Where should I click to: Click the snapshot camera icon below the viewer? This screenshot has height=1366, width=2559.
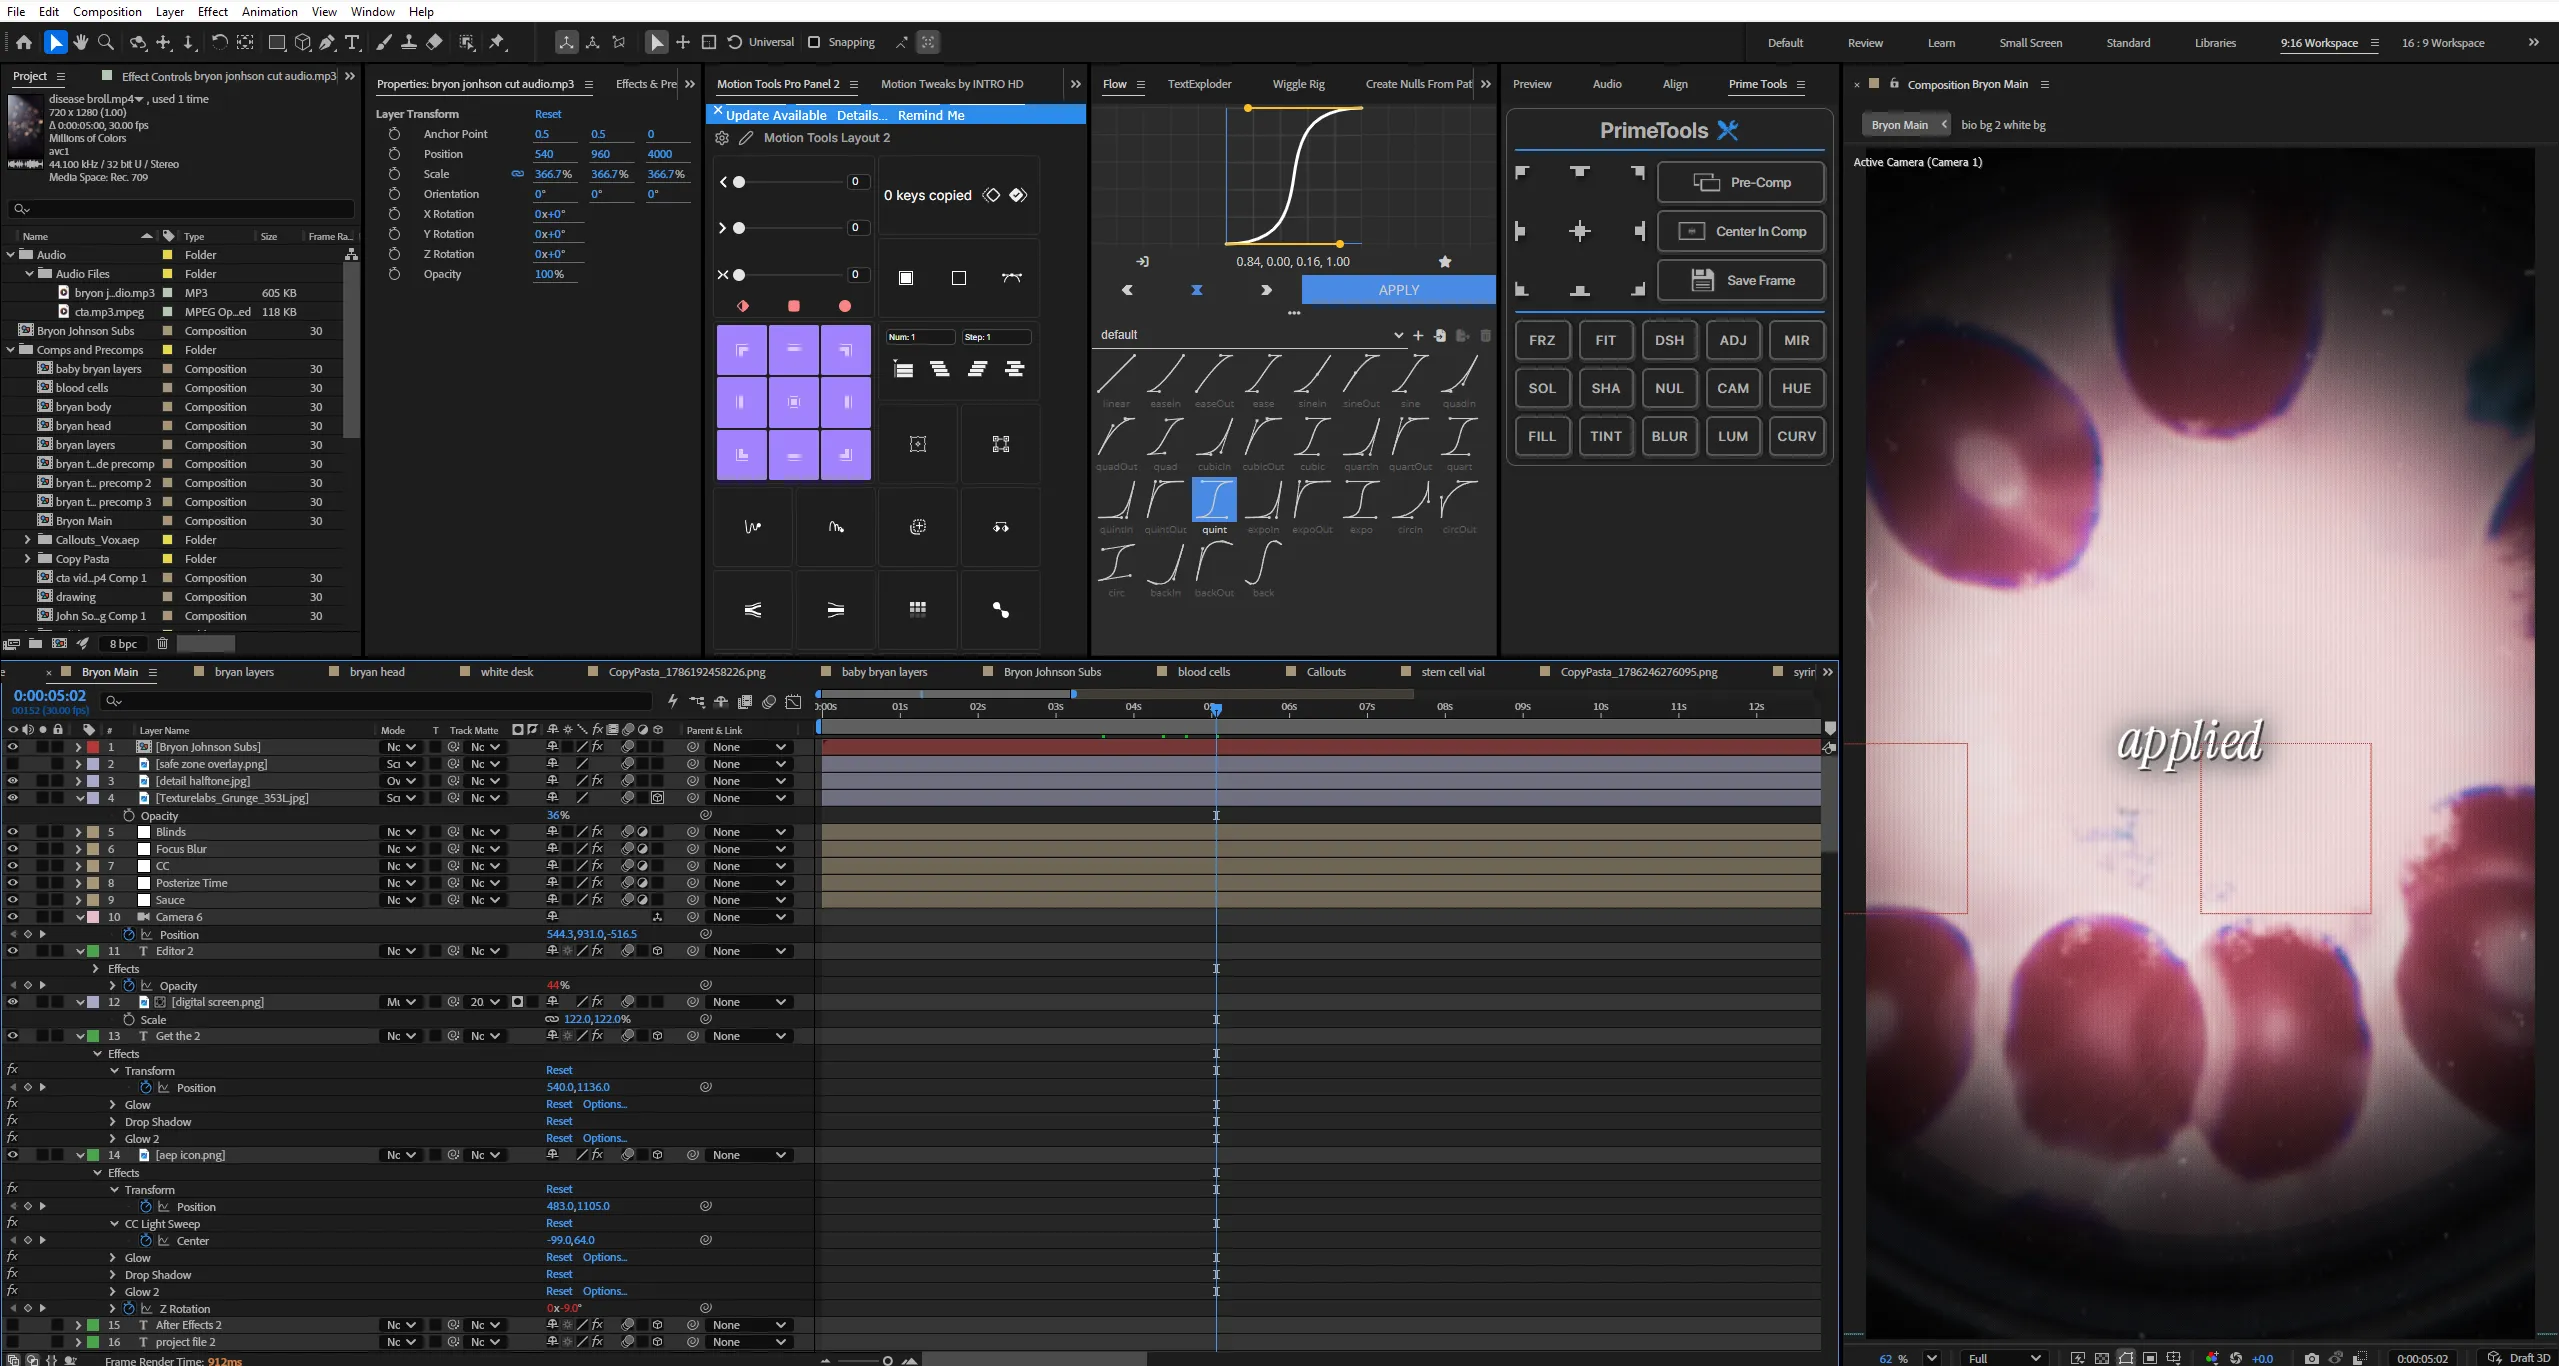(2311, 1358)
